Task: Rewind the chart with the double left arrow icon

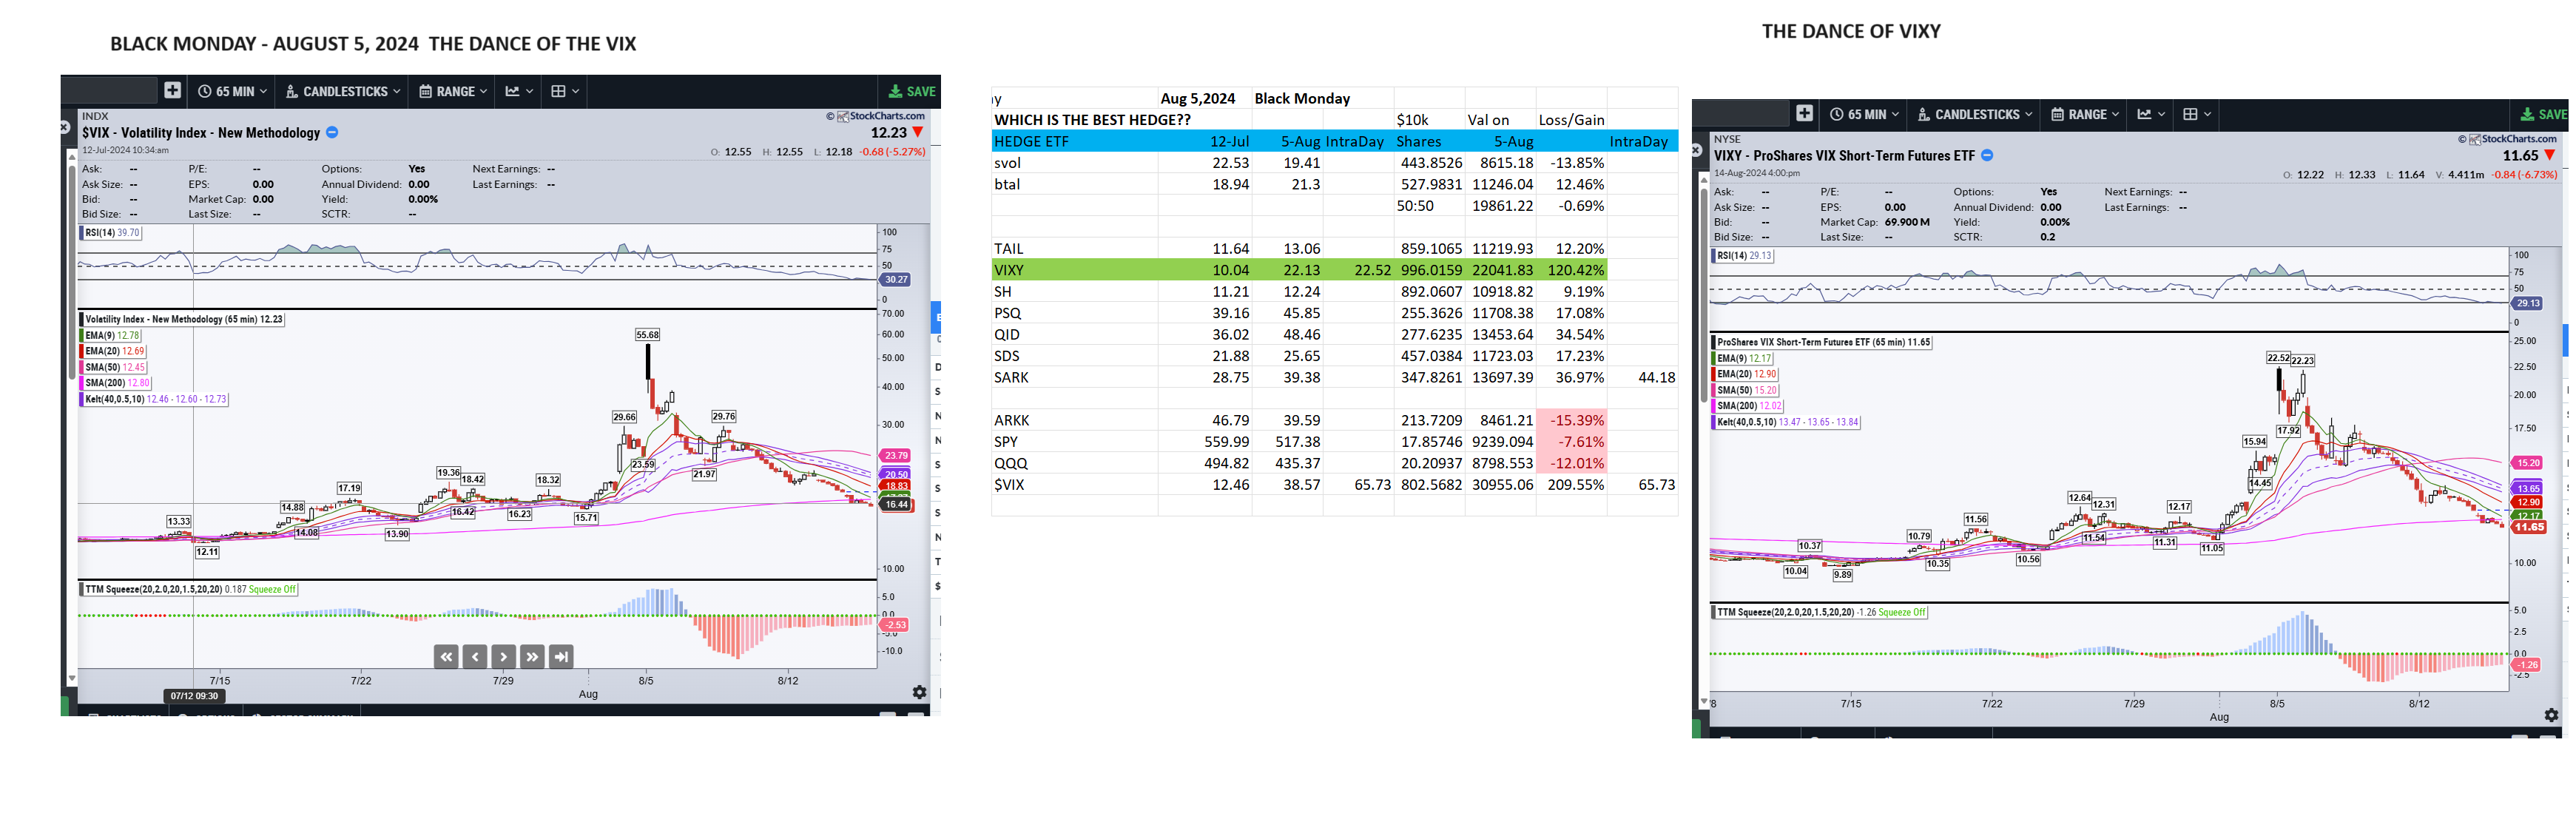Action: (445, 657)
